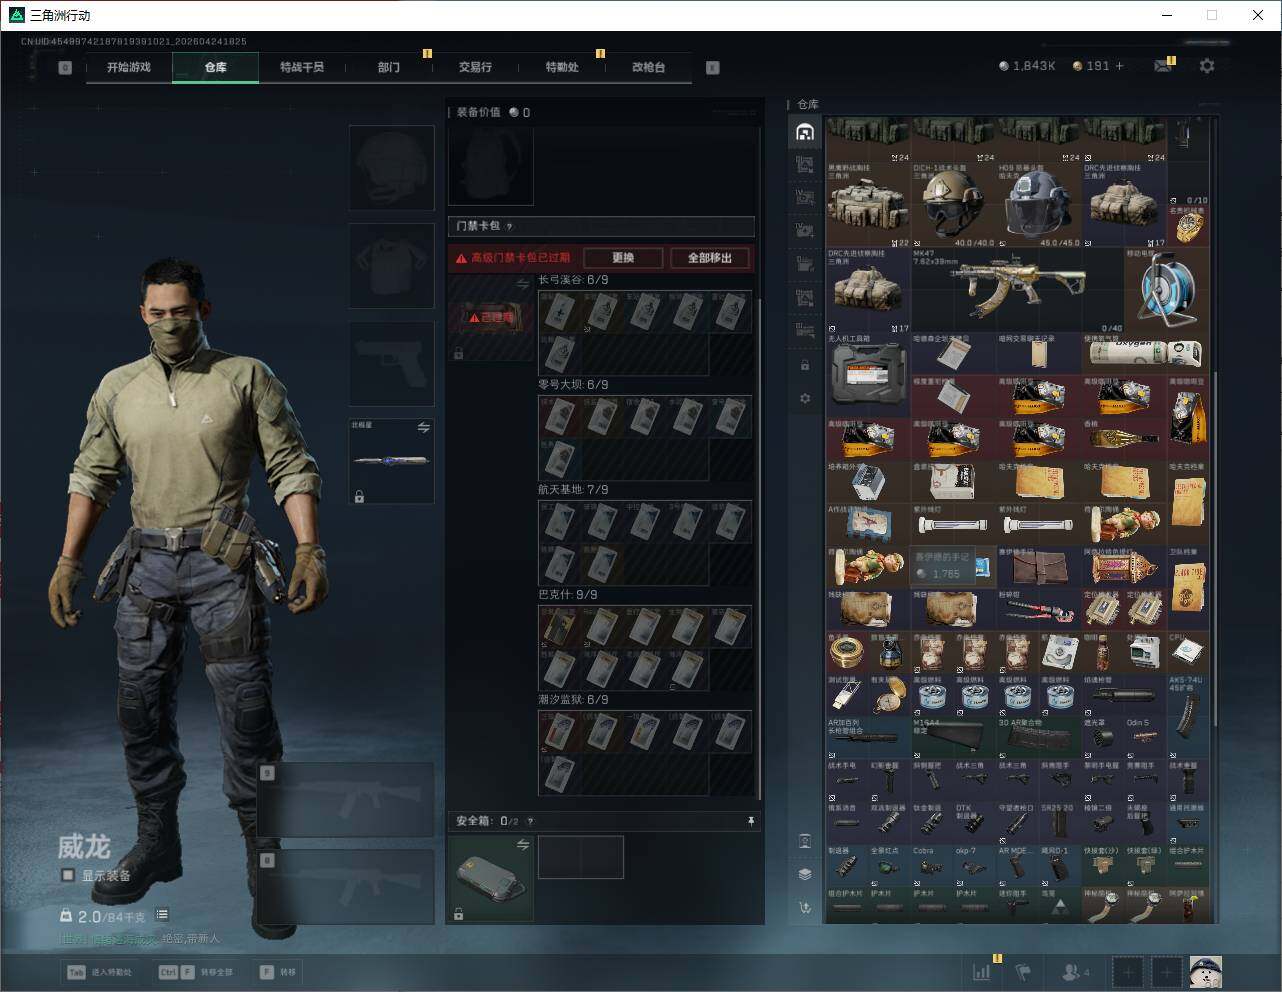Select the equipped knife slot
The width and height of the screenshot is (1282, 992).
pos(392,461)
